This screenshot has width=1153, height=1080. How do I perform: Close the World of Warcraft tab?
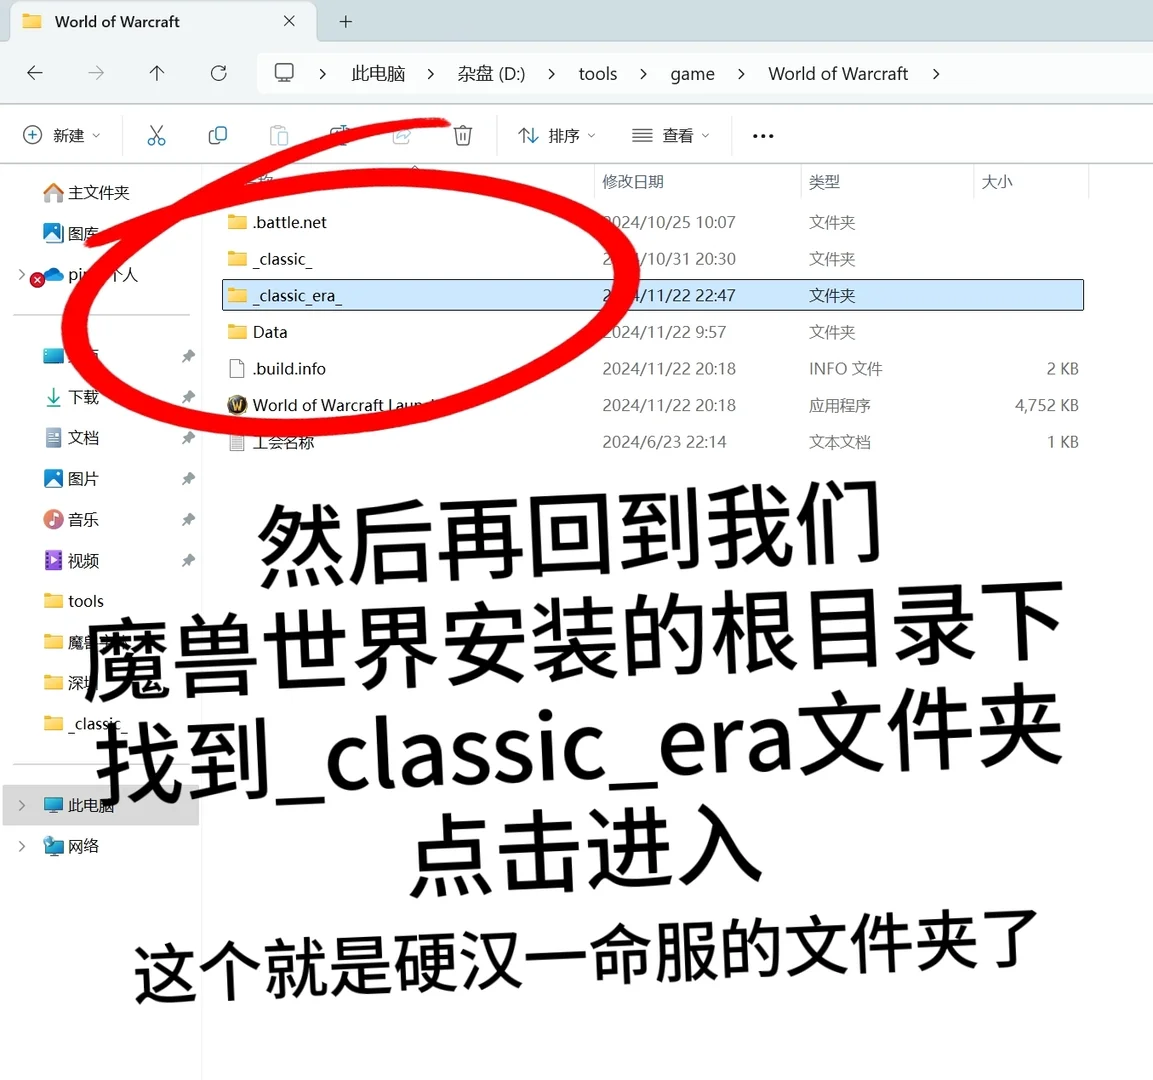point(289,21)
